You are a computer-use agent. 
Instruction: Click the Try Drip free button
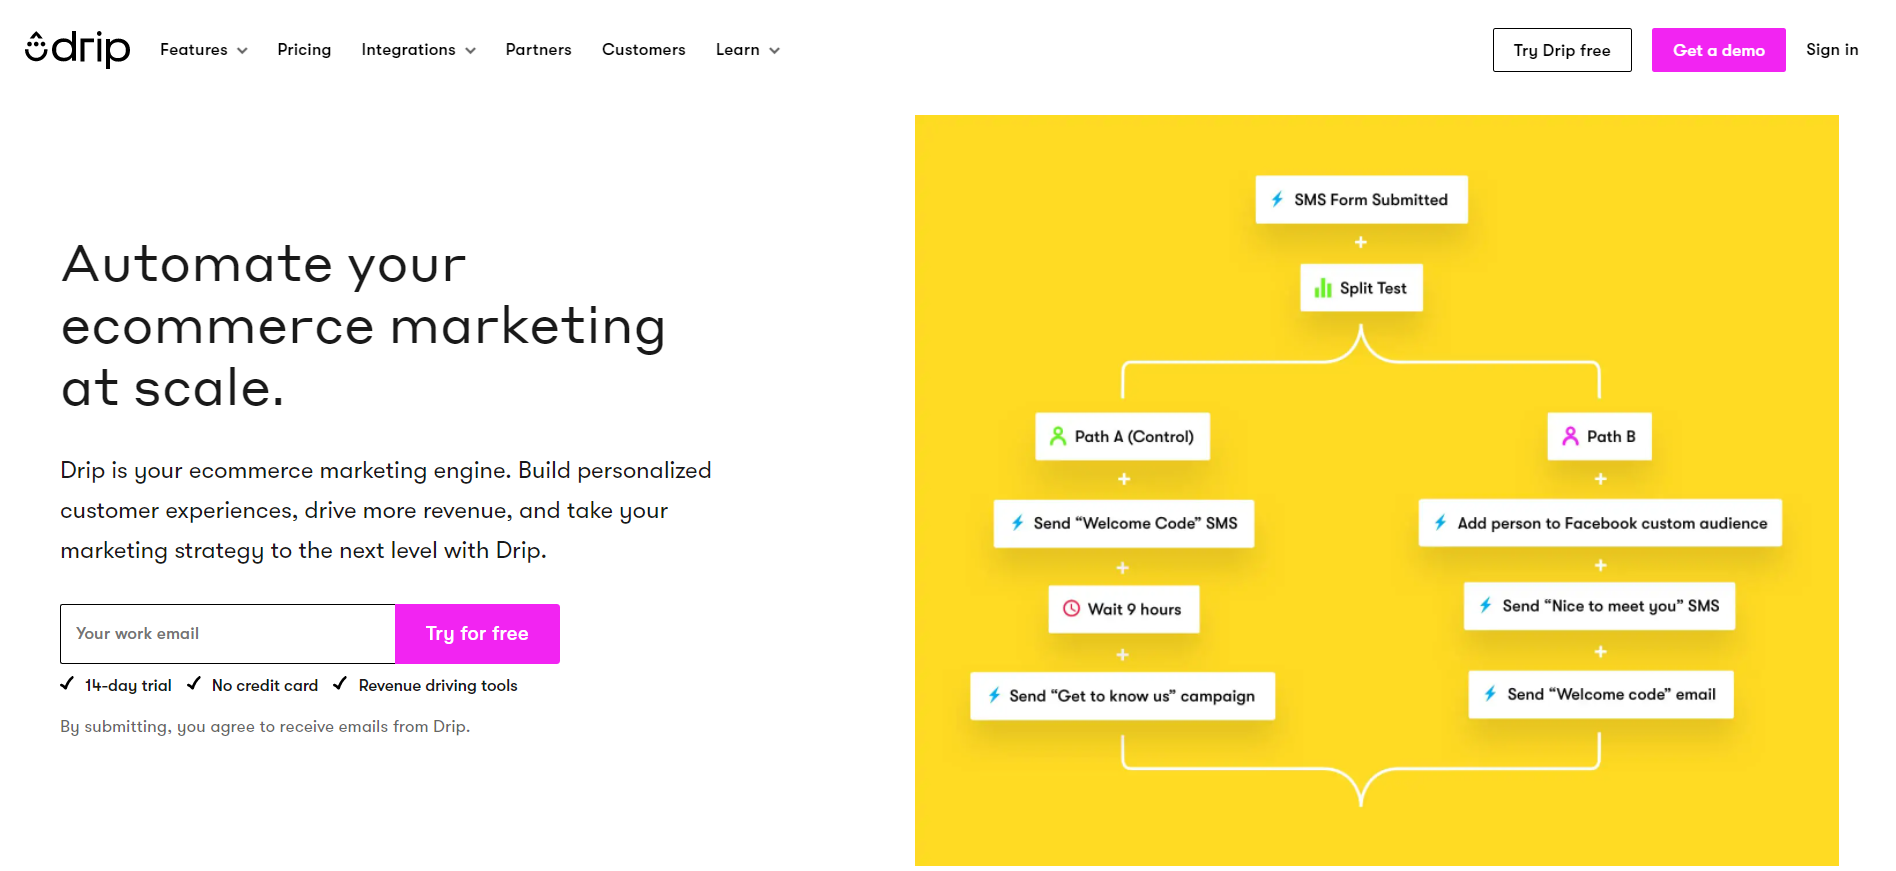pyautogui.click(x=1561, y=50)
